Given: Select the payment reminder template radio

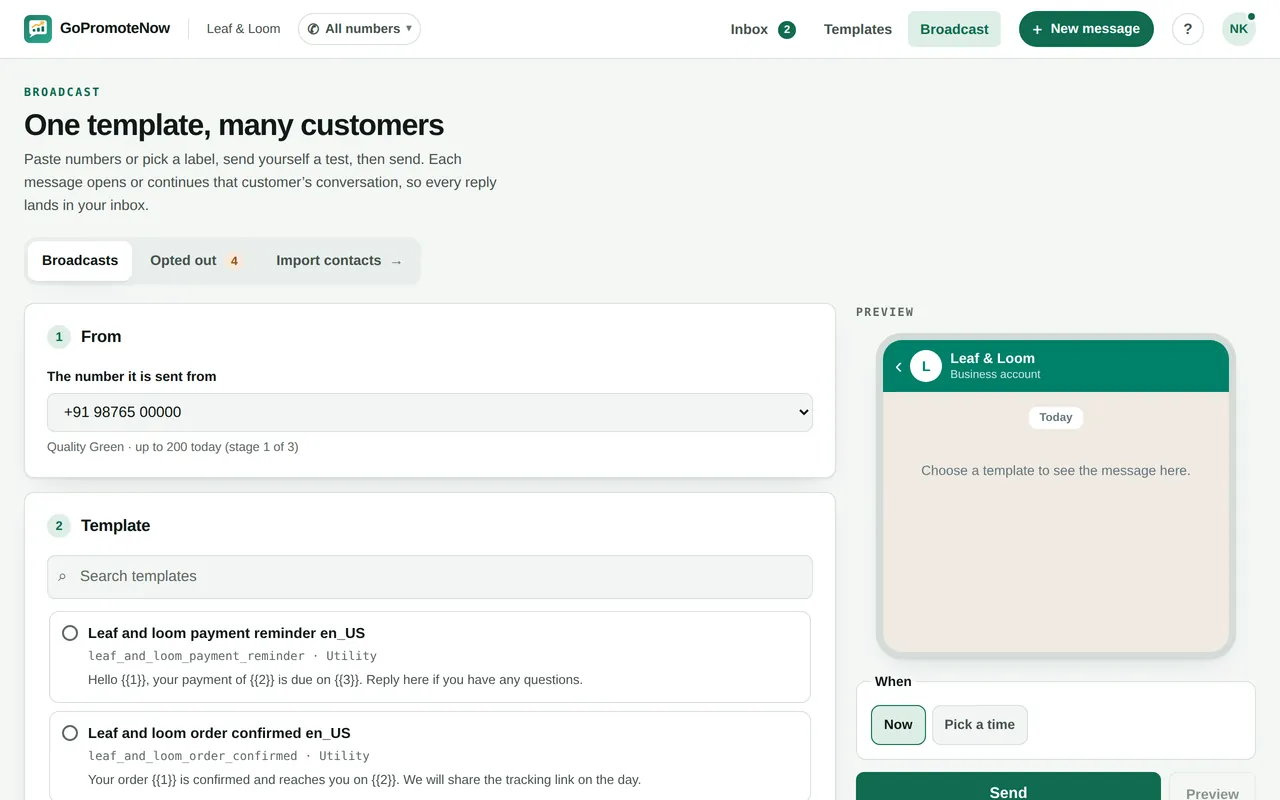Looking at the screenshot, I should coord(70,633).
